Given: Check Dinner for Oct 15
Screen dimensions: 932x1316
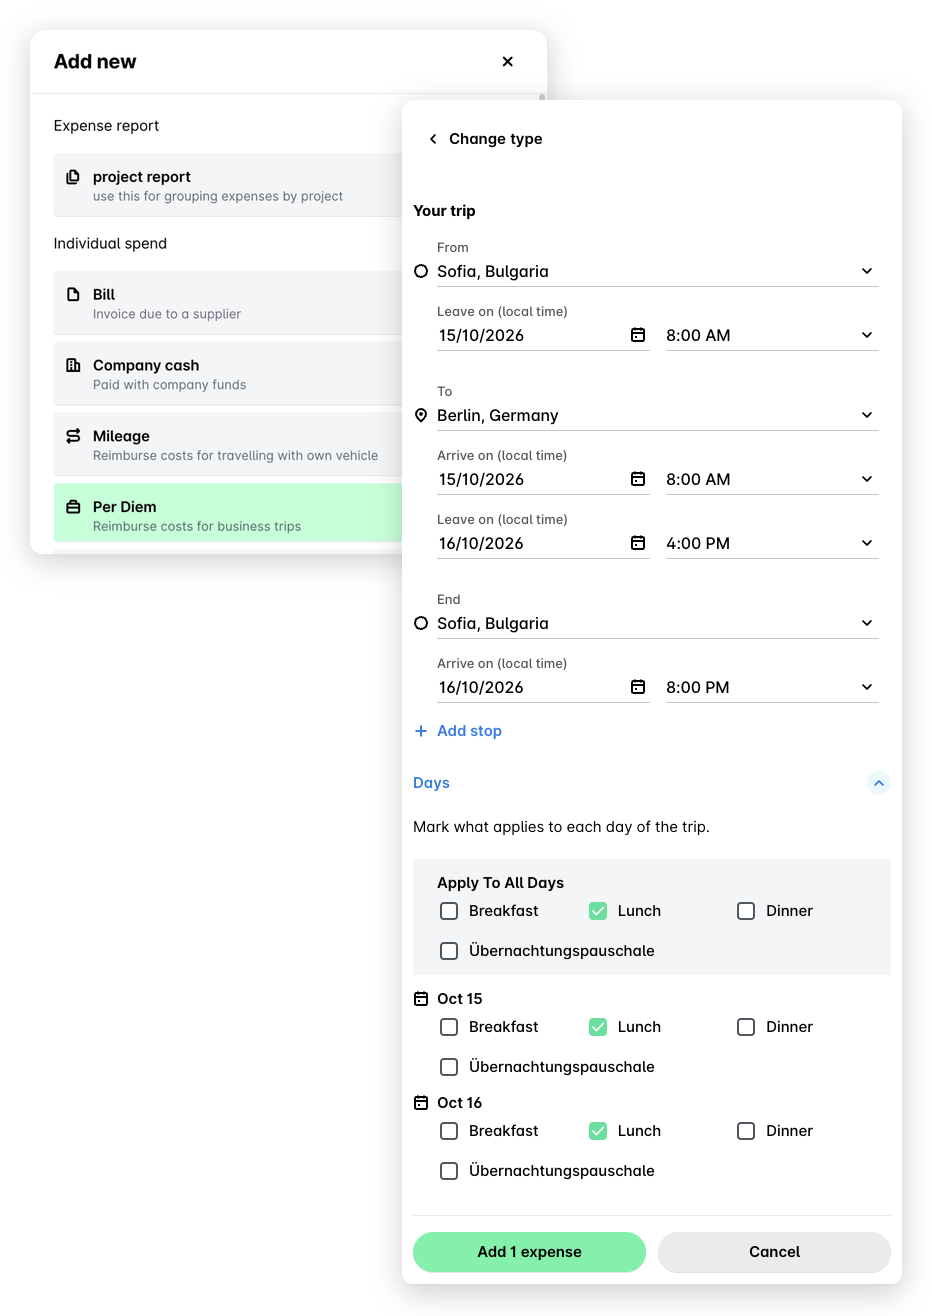Looking at the screenshot, I should [x=746, y=1027].
